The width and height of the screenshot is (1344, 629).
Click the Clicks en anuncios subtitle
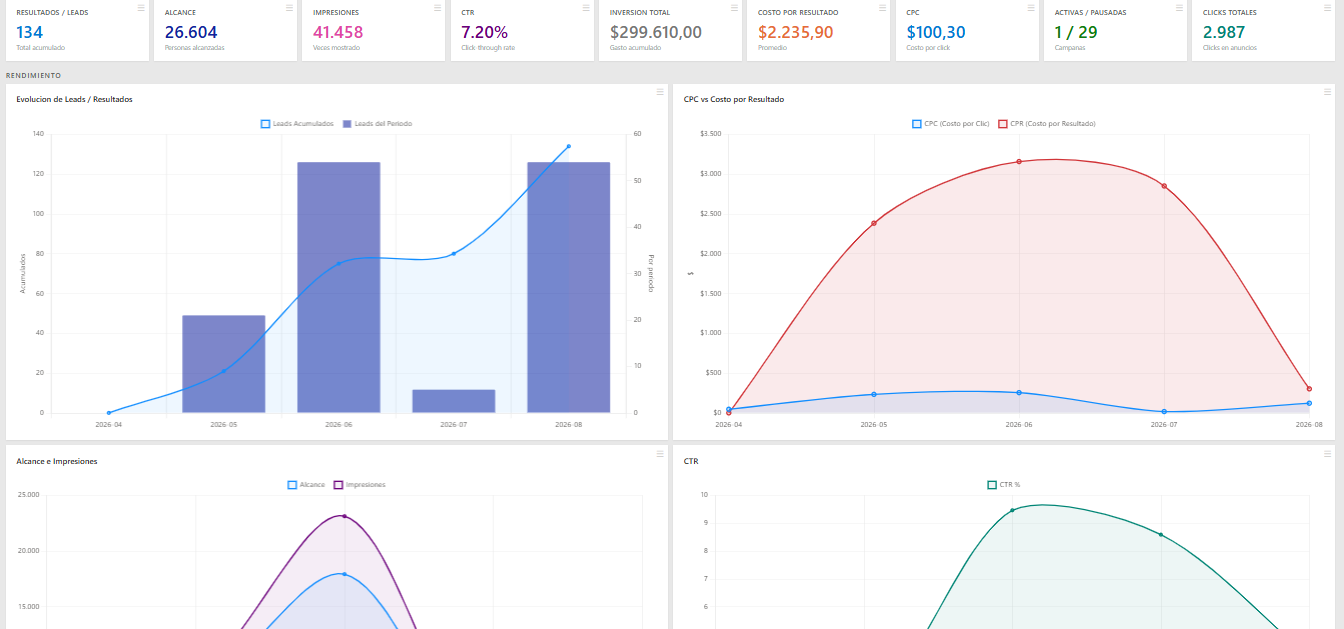click(1230, 48)
